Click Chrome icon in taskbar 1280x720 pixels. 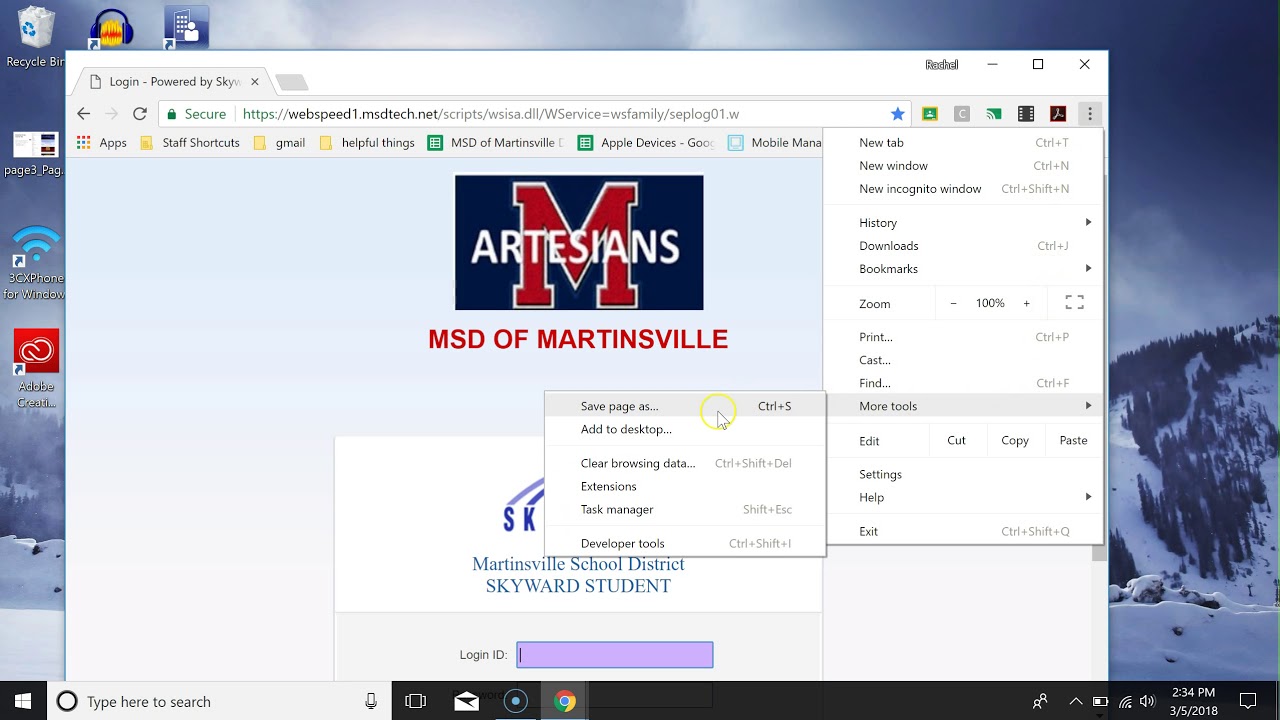pos(565,701)
